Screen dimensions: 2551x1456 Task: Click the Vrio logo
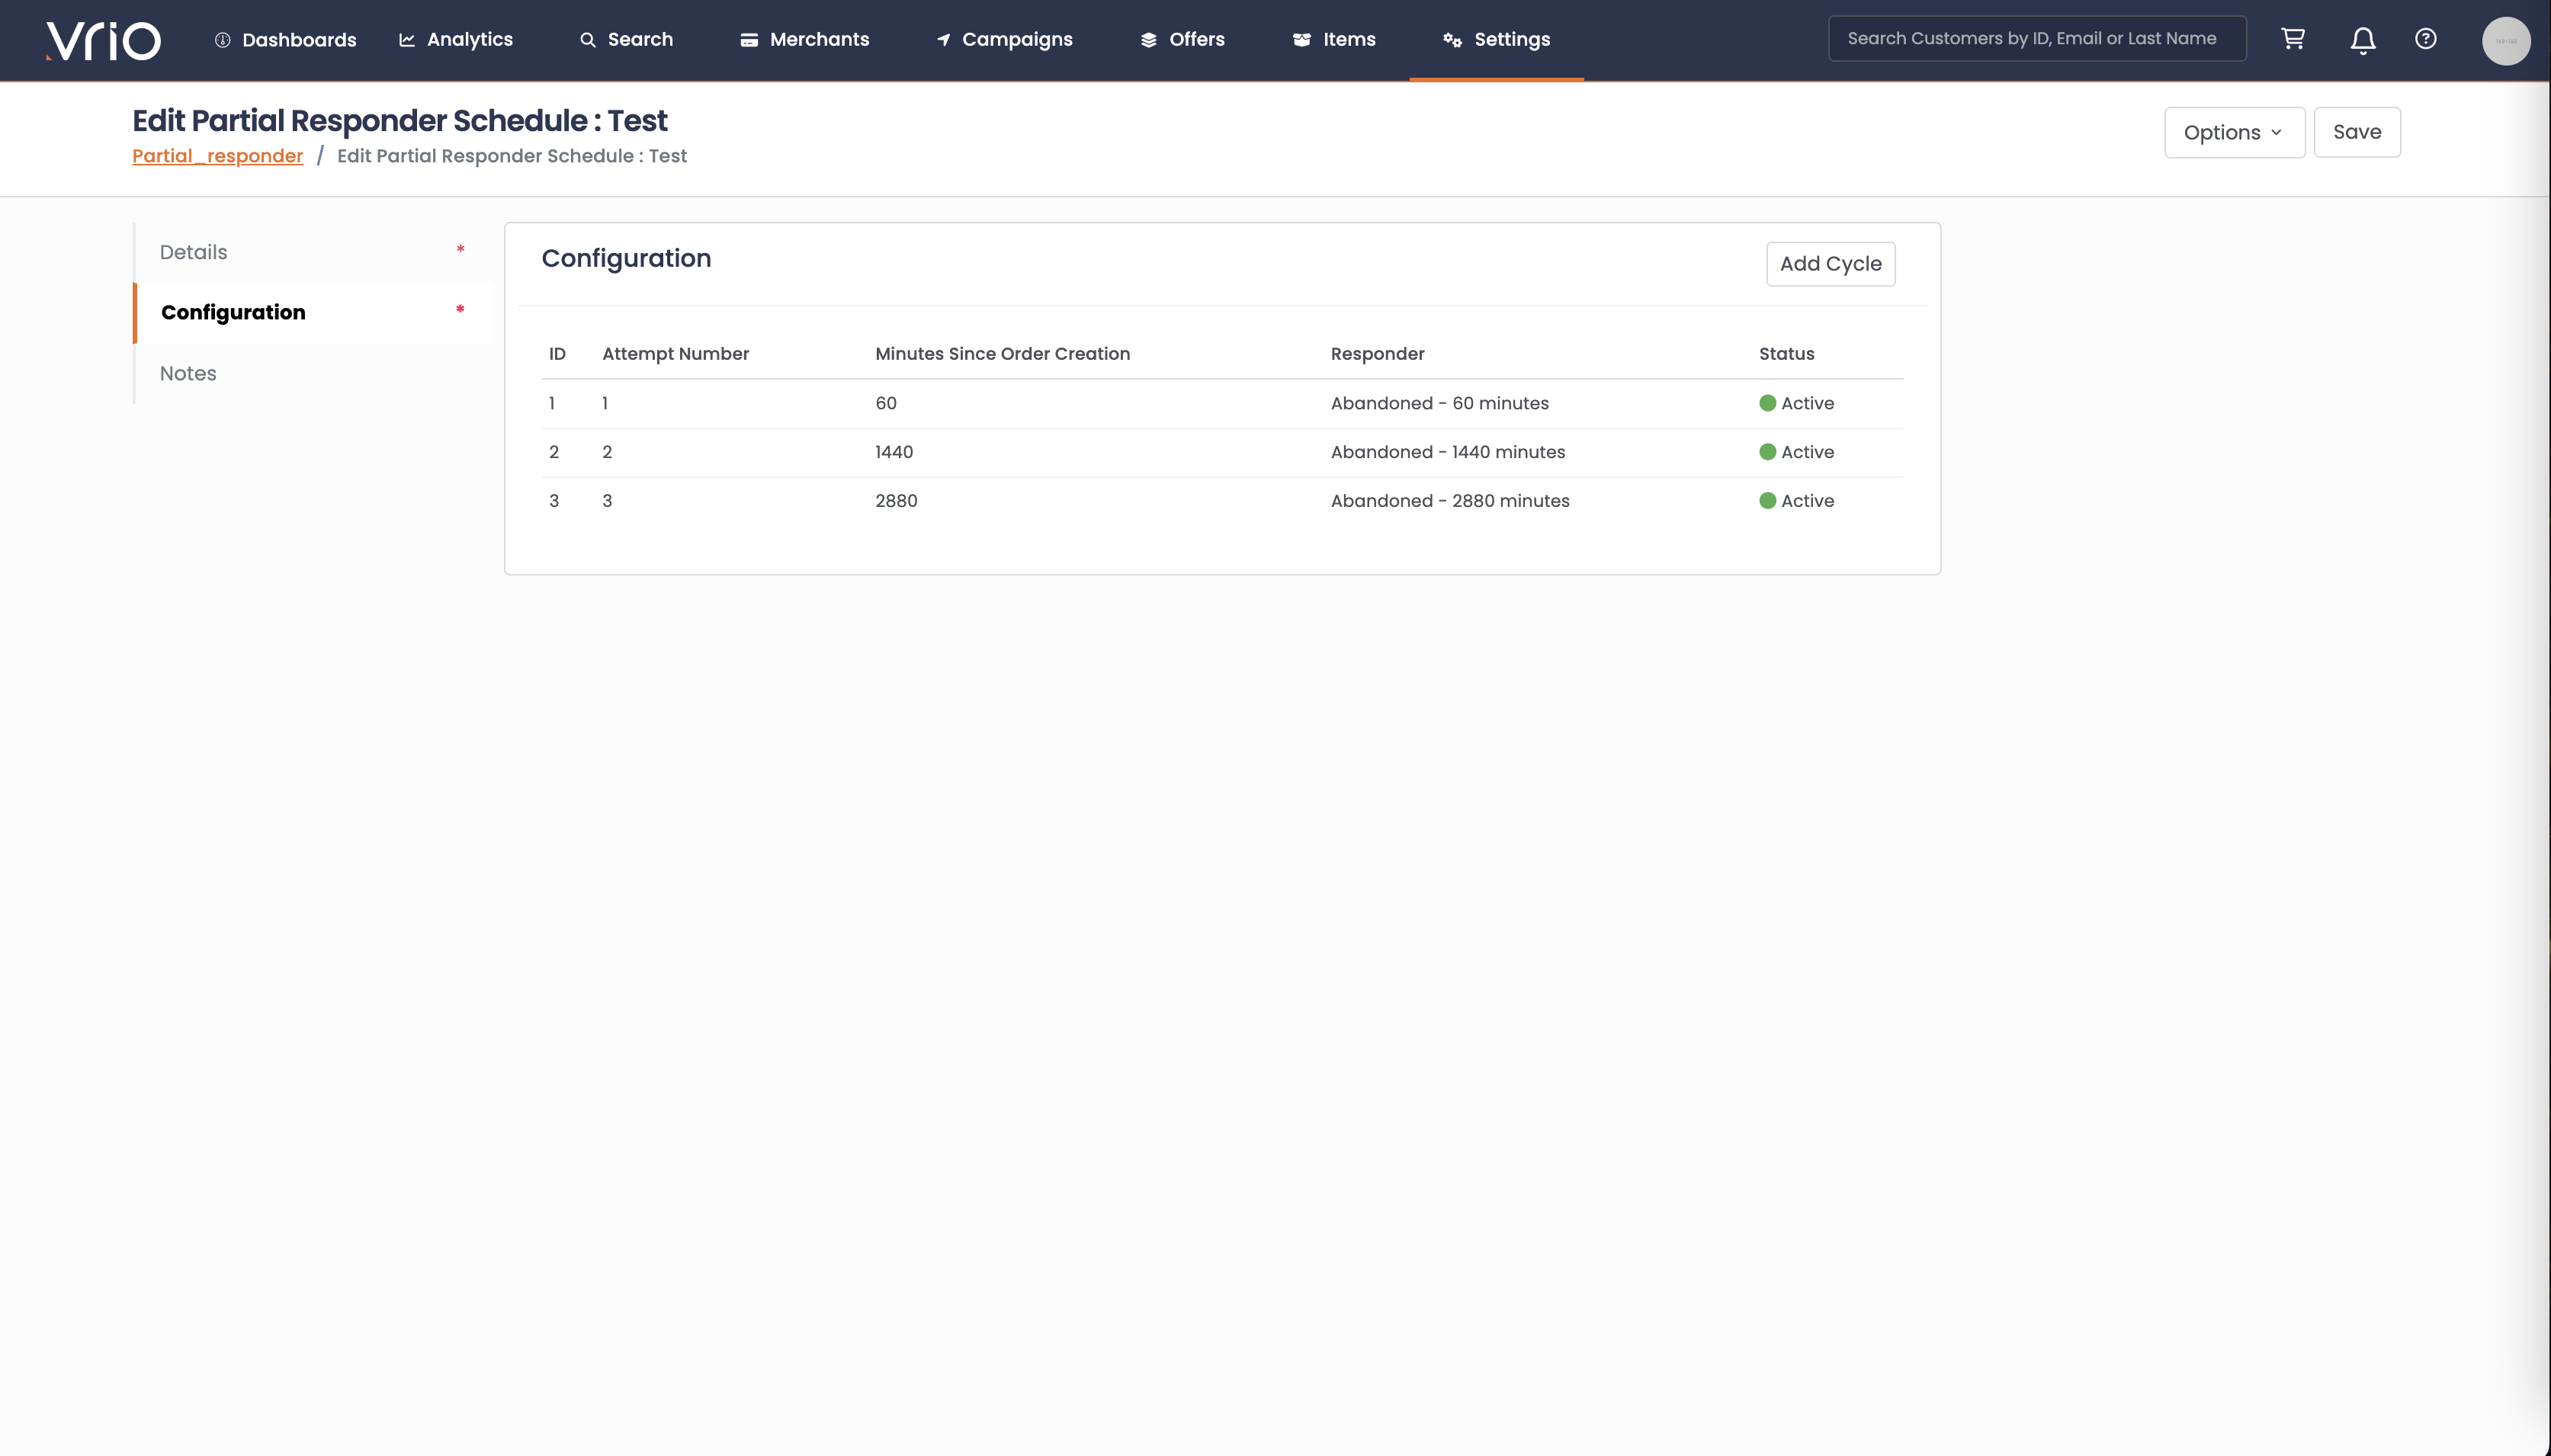(103, 40)
